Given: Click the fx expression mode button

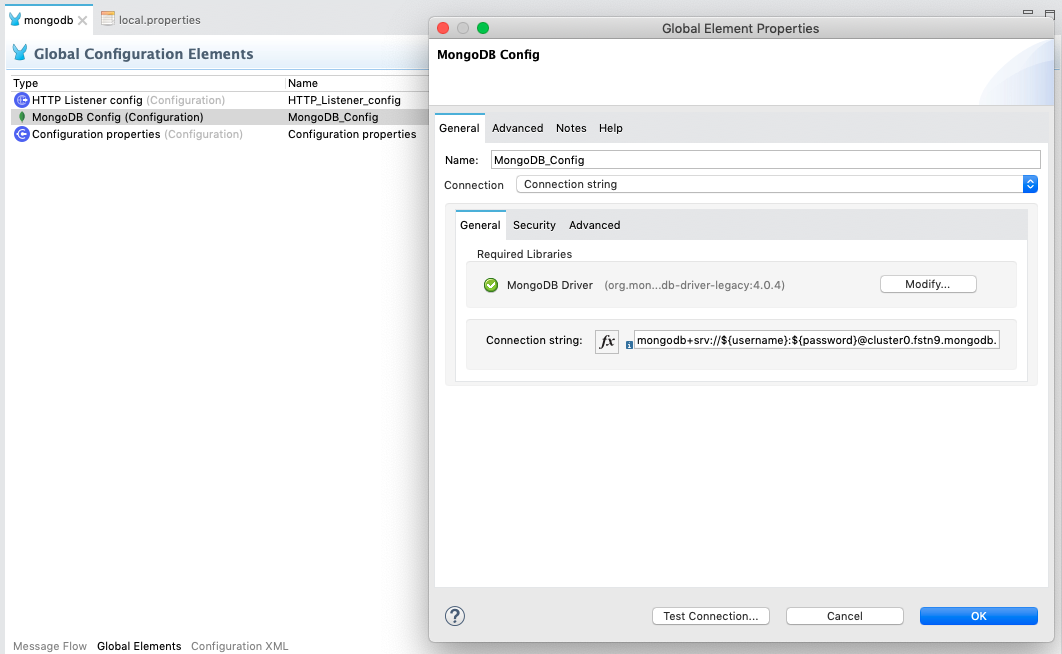Looking at the screenshot, I should (x=607, y=341).
